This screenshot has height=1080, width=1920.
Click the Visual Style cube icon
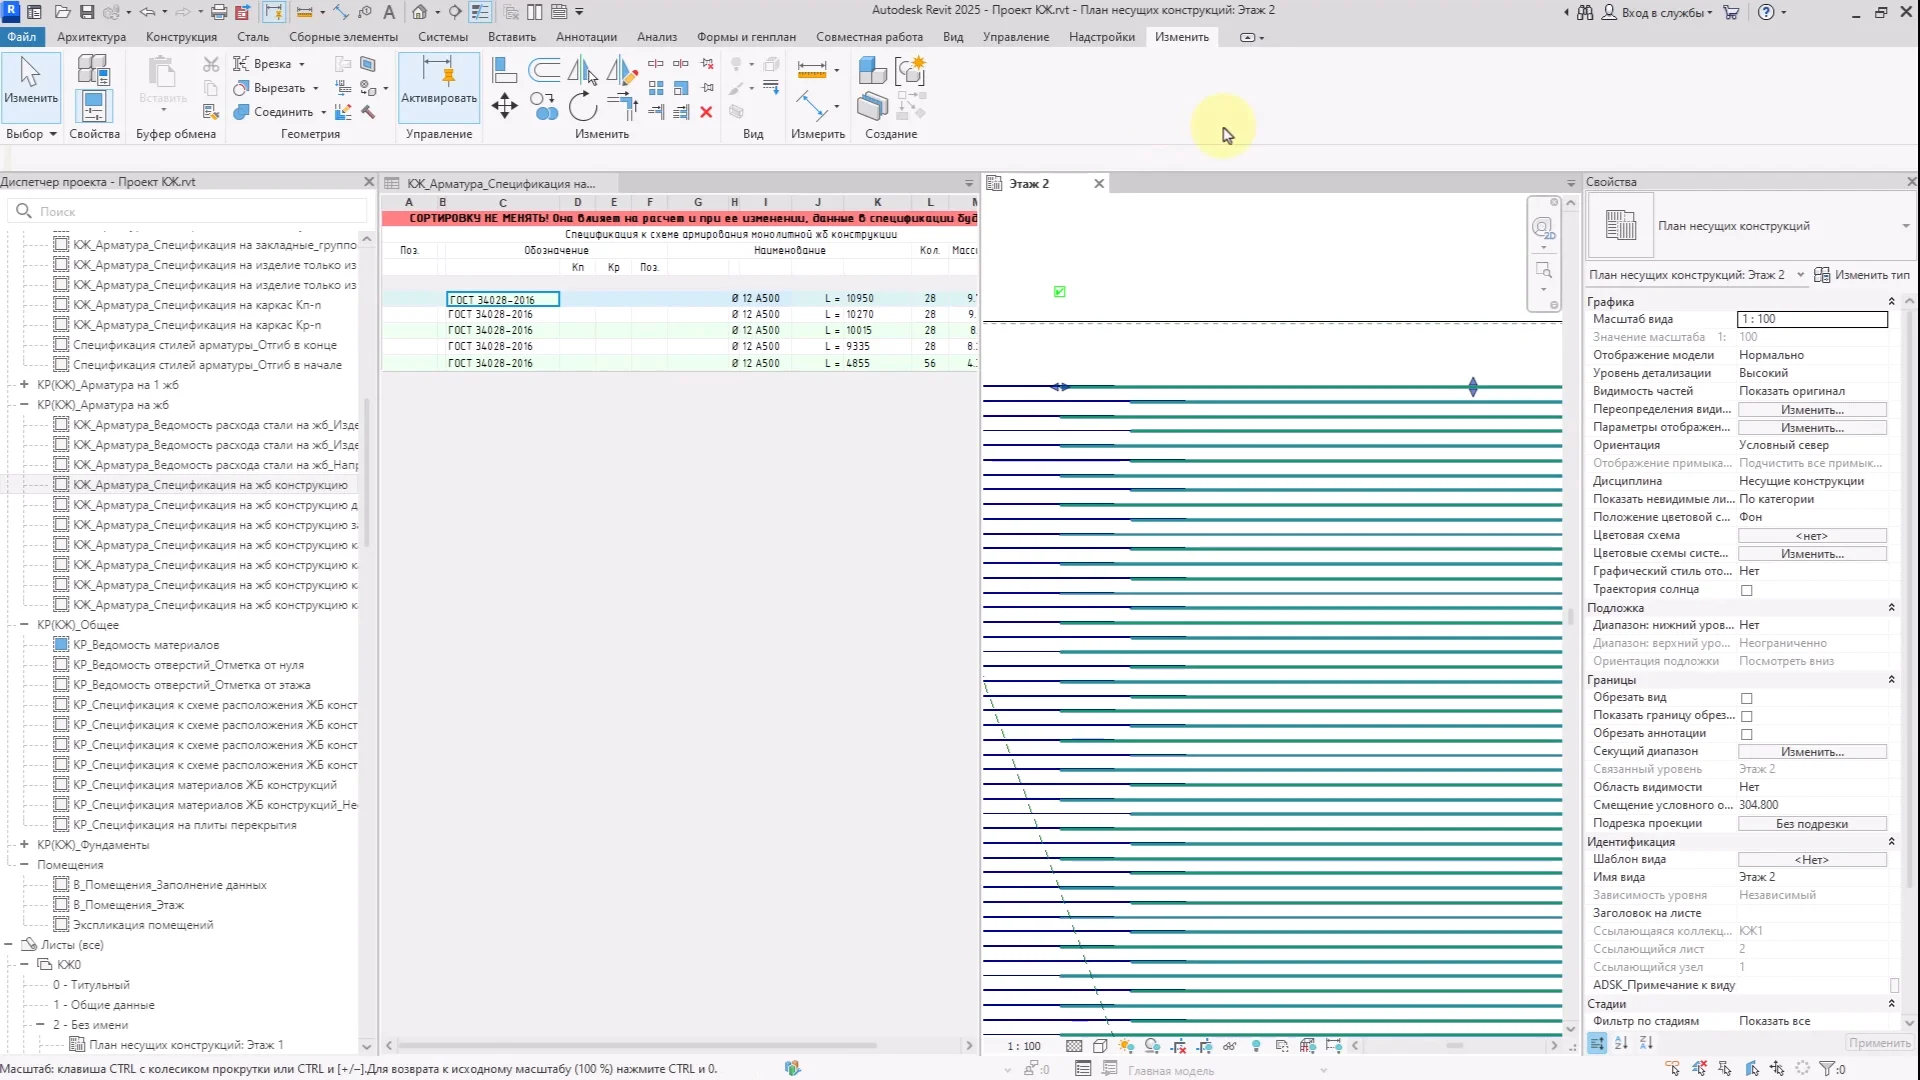pyautogui.click(x=1100, y=1046)
